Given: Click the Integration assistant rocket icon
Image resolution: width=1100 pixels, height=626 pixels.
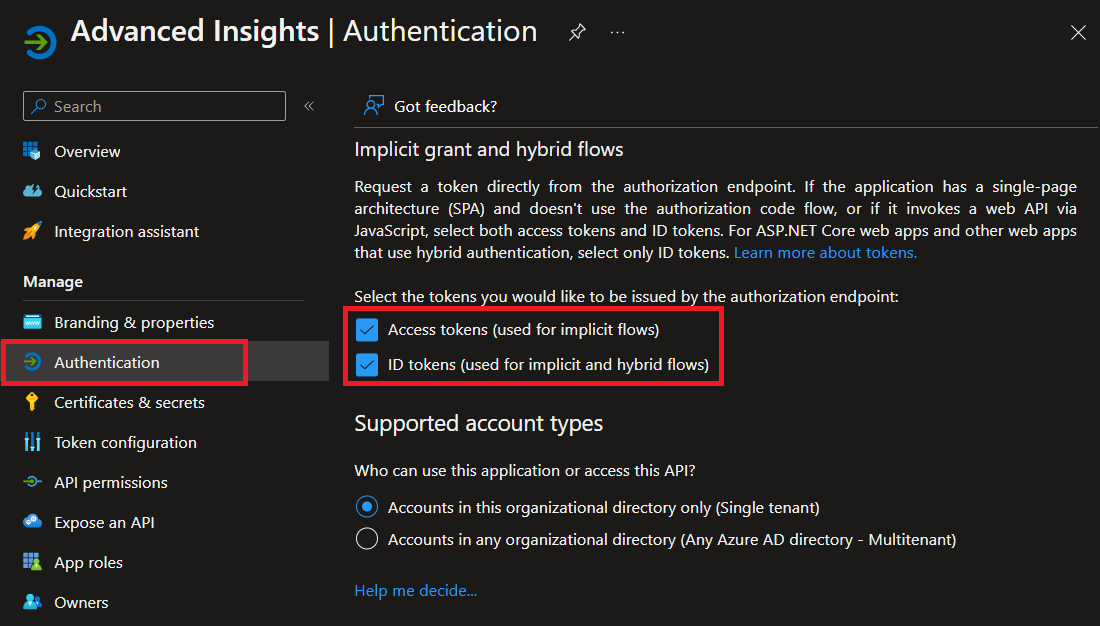Looking at the screenshot, I should point(33,231).
